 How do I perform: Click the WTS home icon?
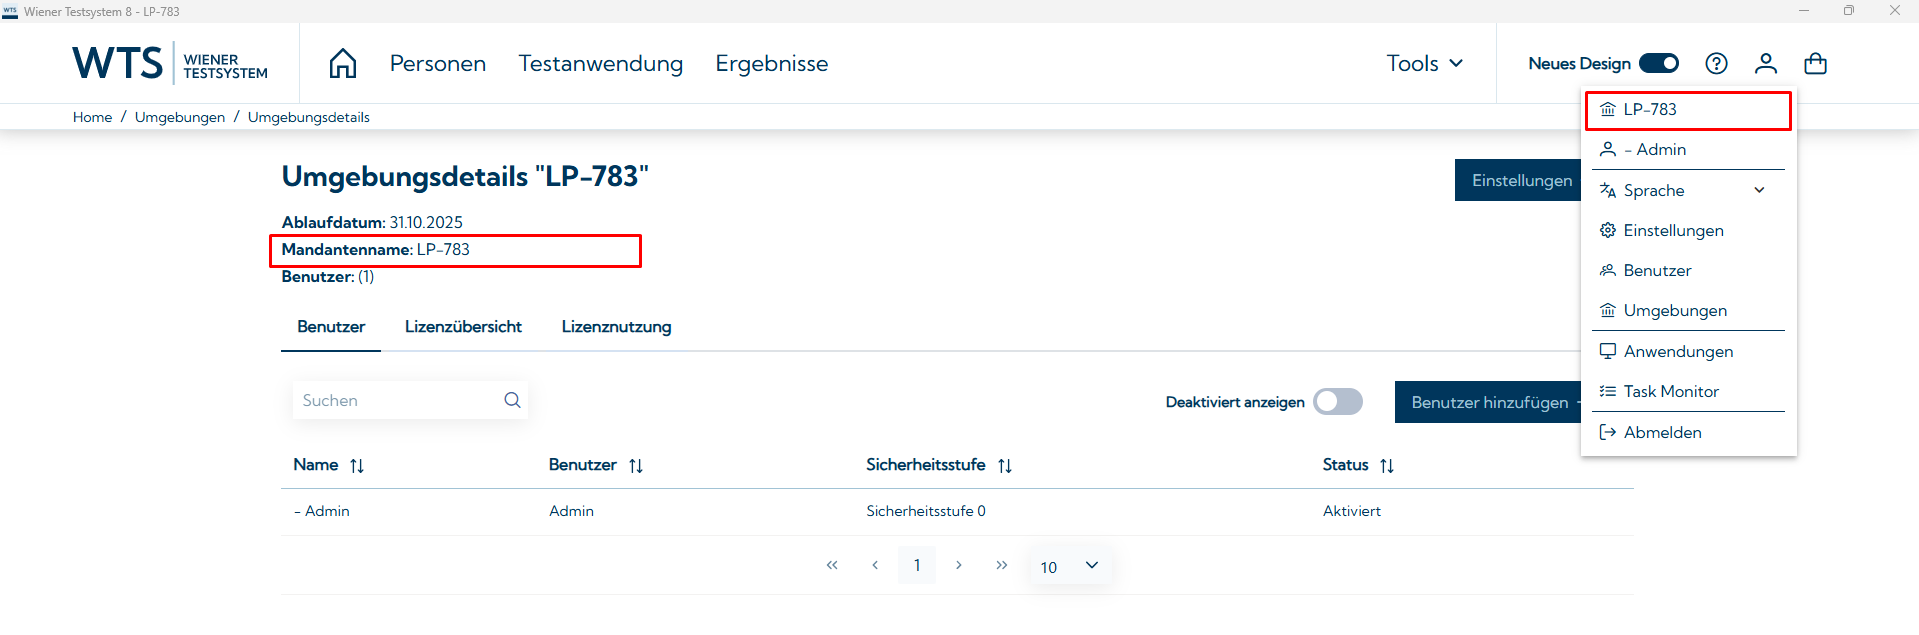[x=342, y=62]
